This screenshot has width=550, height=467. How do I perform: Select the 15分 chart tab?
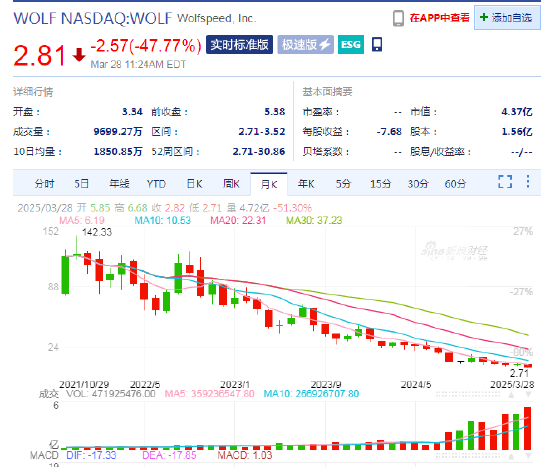coord(381,184)
